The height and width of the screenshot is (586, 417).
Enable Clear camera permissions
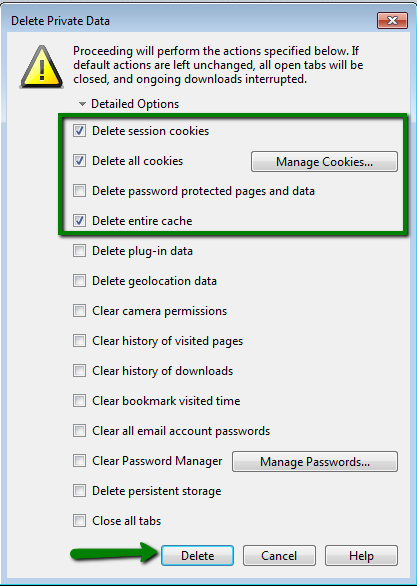coord(79,311)
